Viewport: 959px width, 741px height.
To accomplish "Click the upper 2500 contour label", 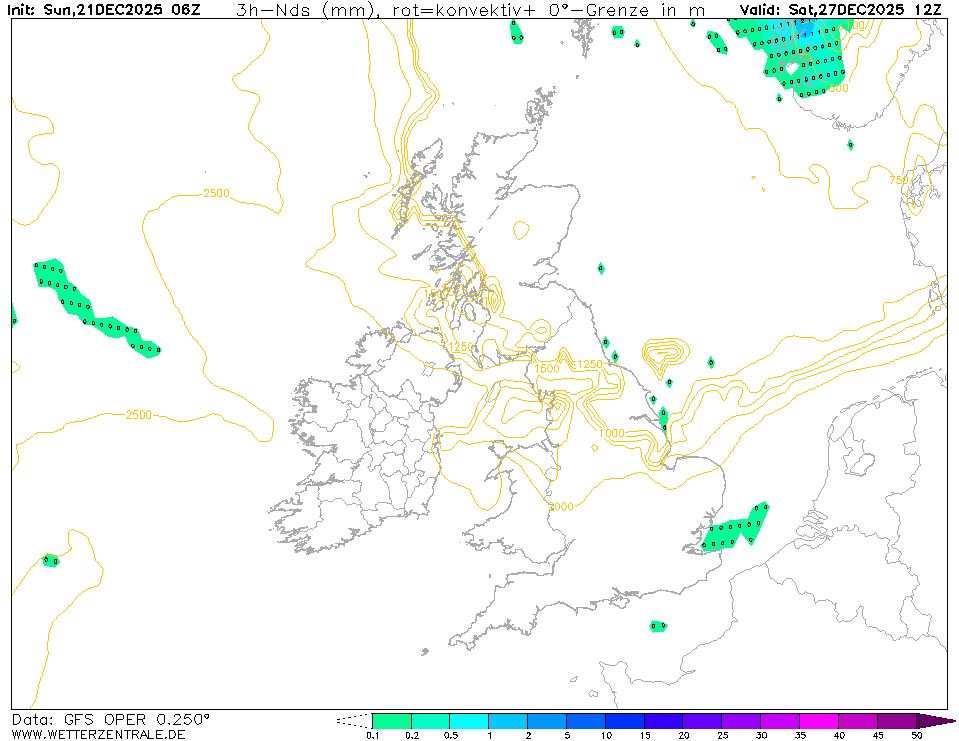I will pyautogui.click(x=216, y=193).
